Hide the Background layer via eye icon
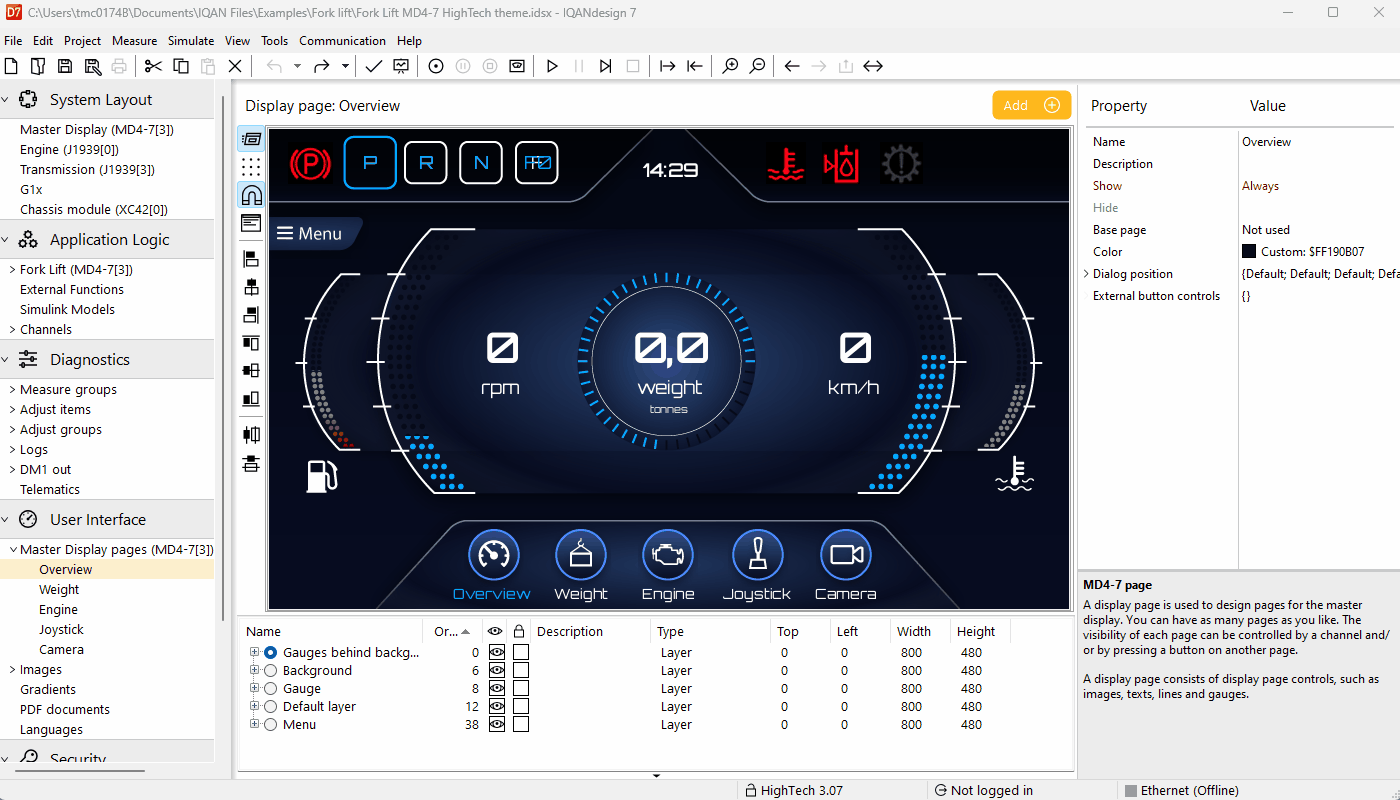The image size is (1400, 800). [495, 671]
